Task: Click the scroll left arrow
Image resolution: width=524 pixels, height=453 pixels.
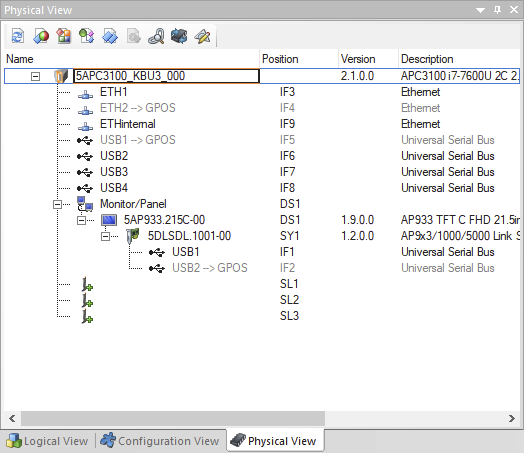Action: [12, 418]
